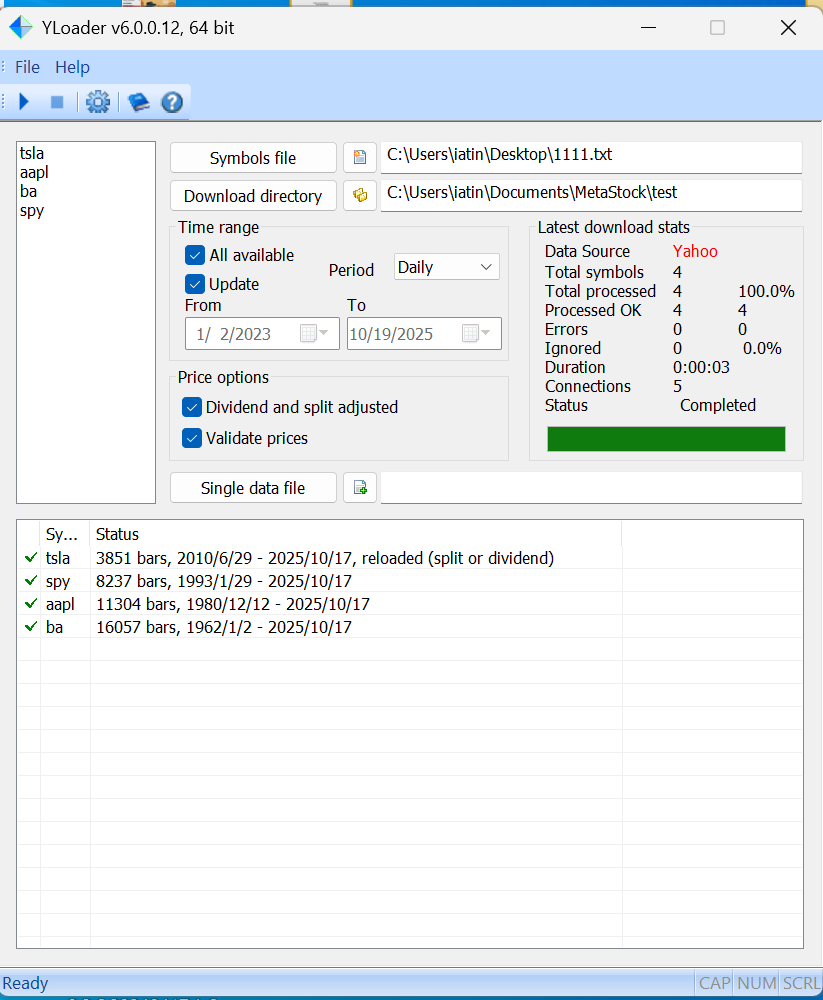Expand the Period dropdown showing Daily
The height and width of the screenshot is (1000, 823).
446,267
